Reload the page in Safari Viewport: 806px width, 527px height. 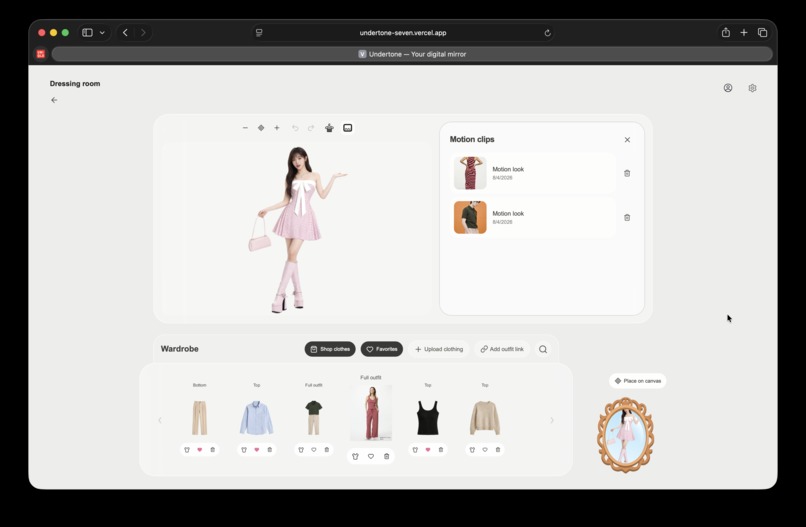(x=547, y=33)
